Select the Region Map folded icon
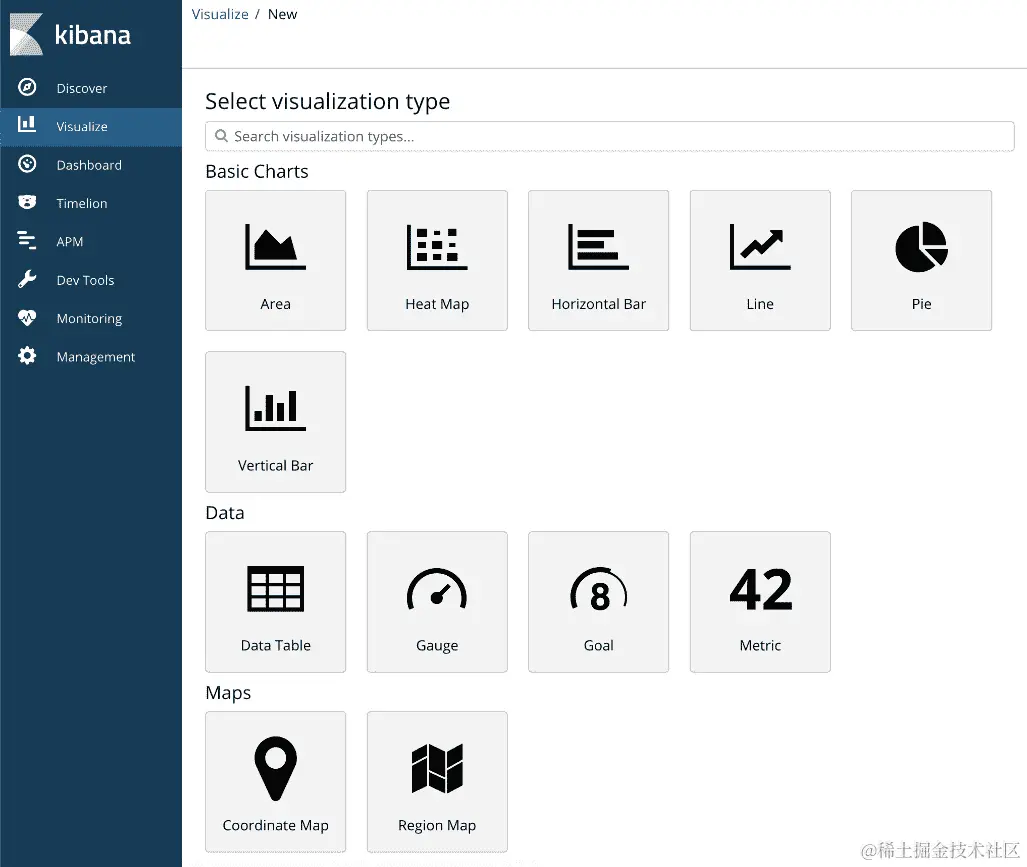The image size is (1027, 867). pos(437,768)
